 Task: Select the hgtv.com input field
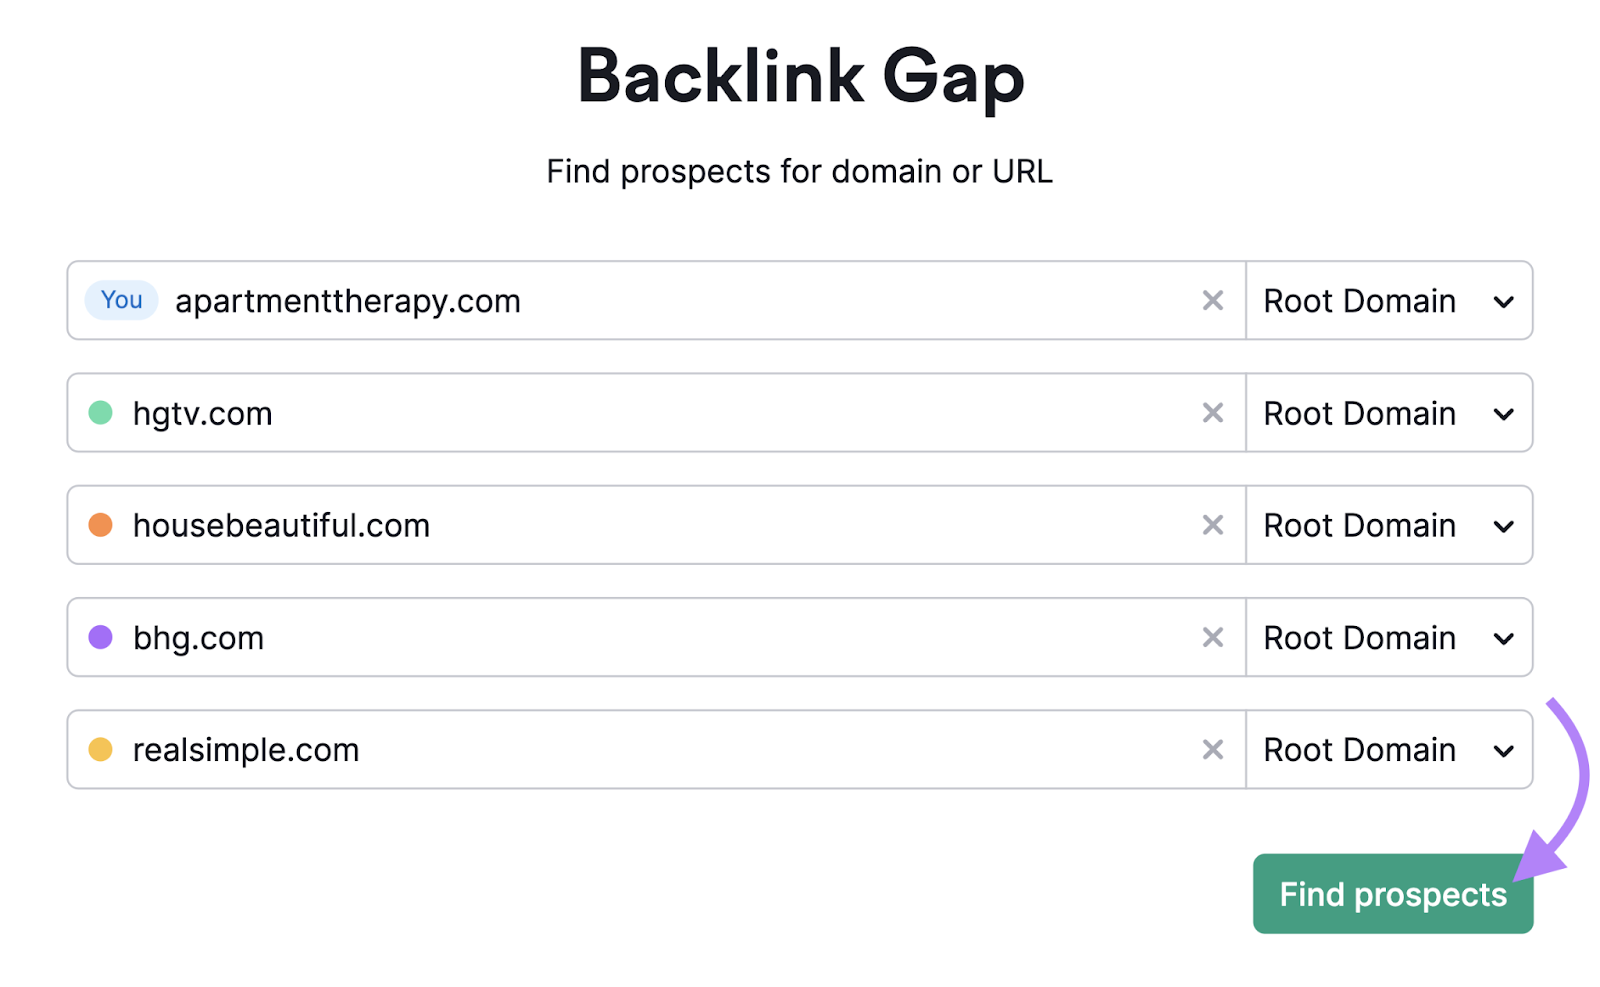(600, 412)
